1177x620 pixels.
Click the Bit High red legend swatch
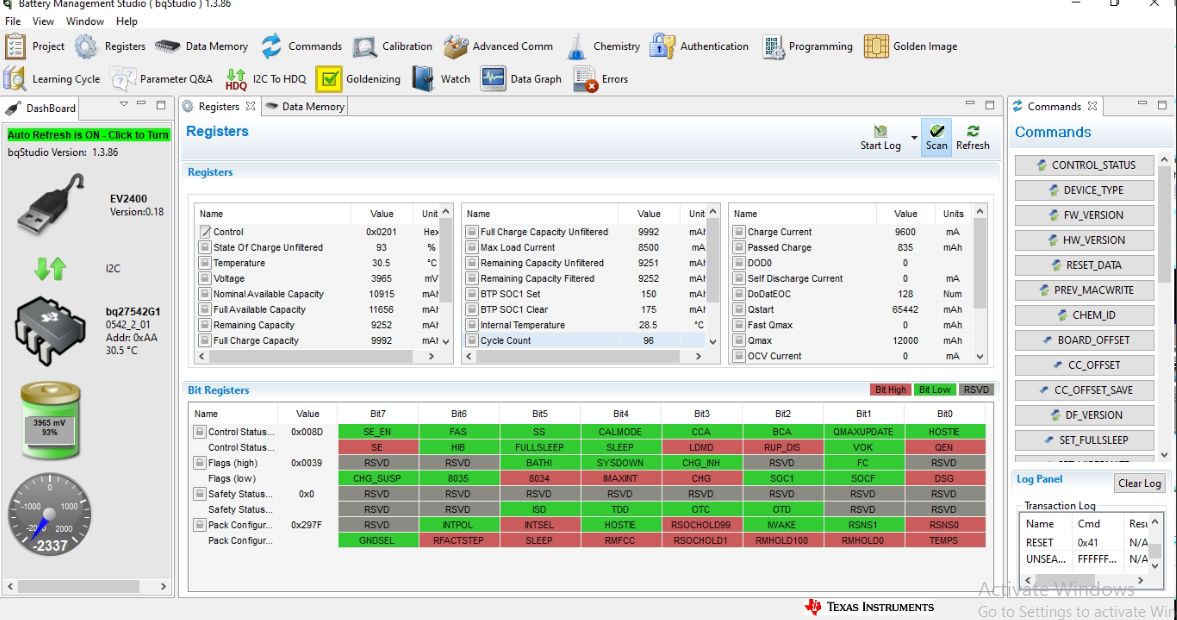pyautogui.click(x=890, y=390)
